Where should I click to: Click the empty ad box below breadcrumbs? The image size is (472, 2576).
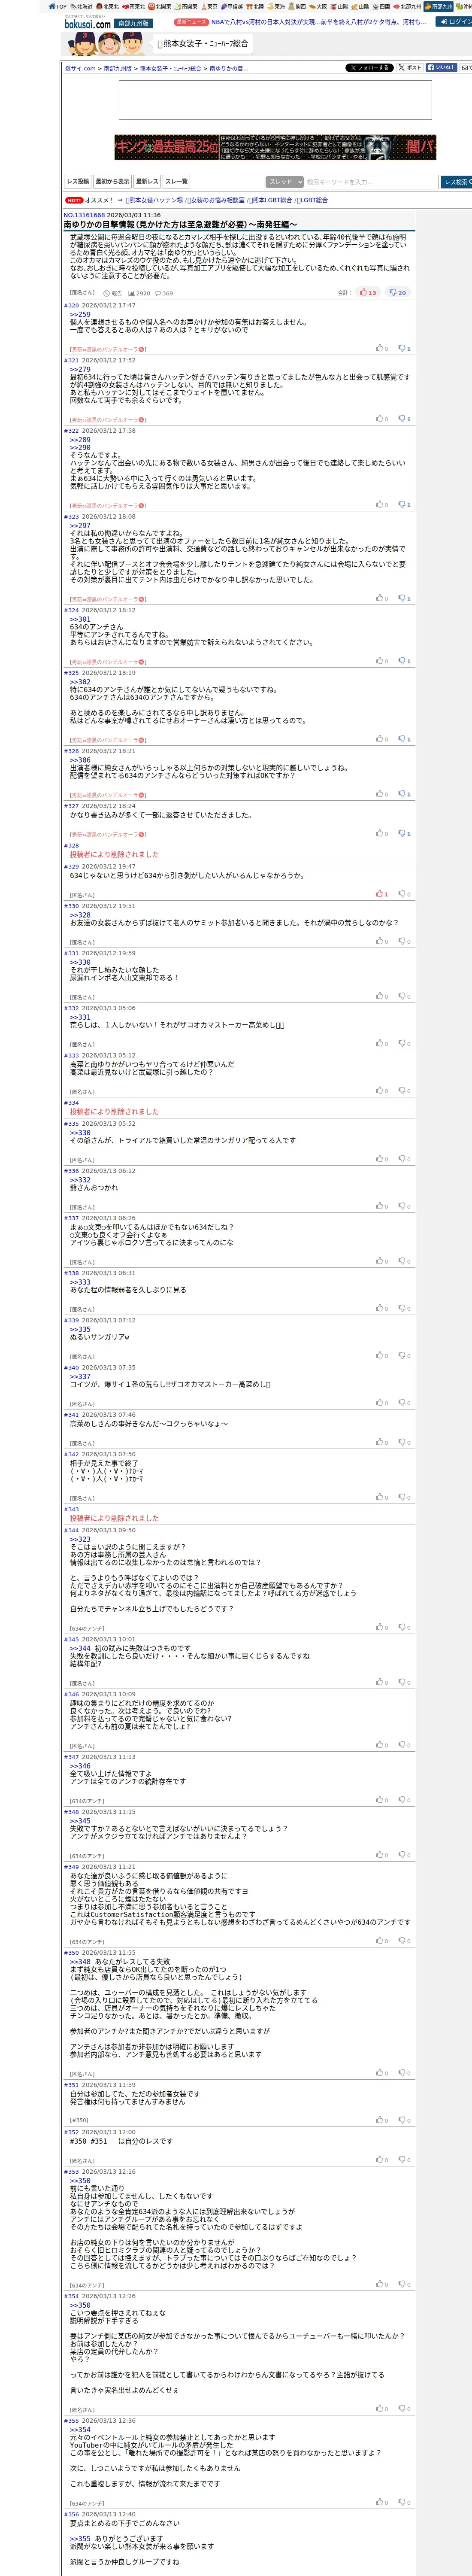click(x=275, y=100)
